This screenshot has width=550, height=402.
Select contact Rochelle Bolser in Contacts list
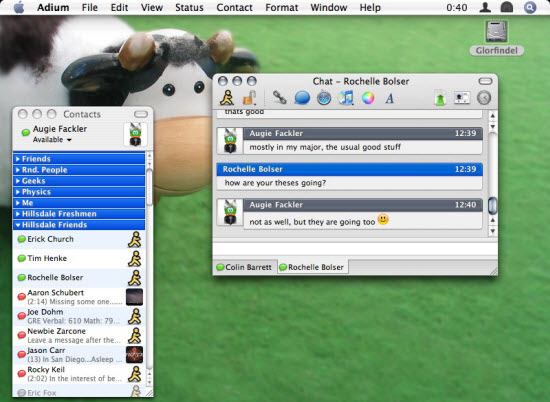tap(79, 278)
